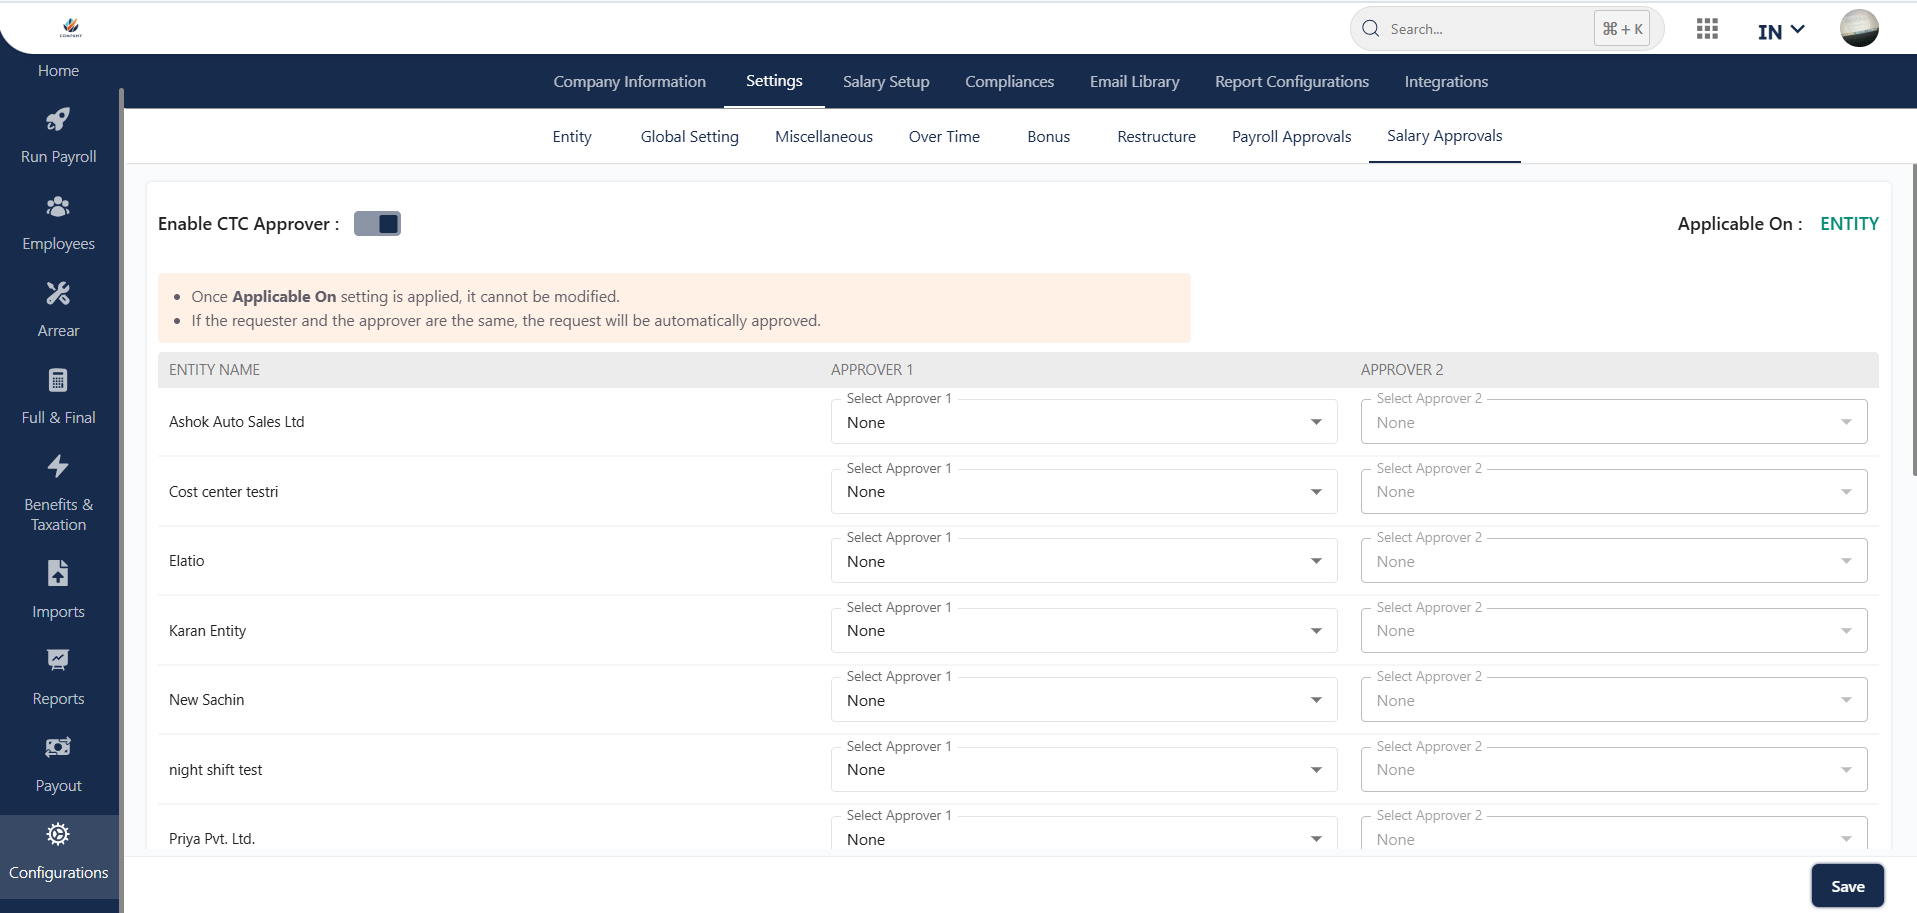The image size is (1917, 913).
Task: Open Approver 2 dropdown for Karan Entity
Action: [1614, 630]
